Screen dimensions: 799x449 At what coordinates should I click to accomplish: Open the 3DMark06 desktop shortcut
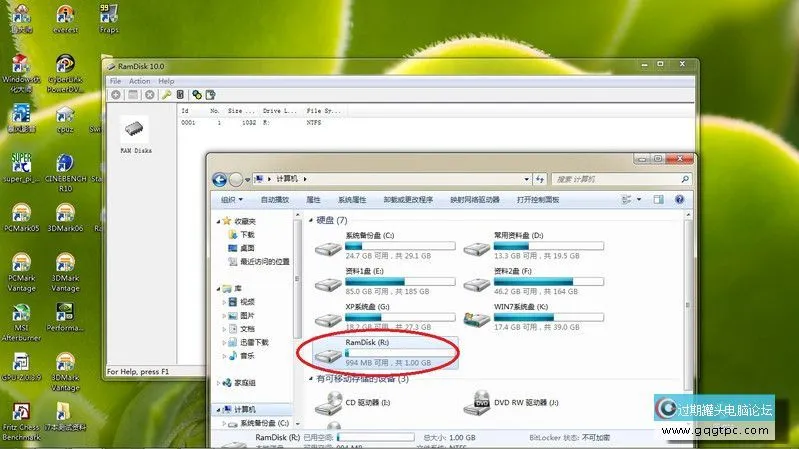(65, 218)
